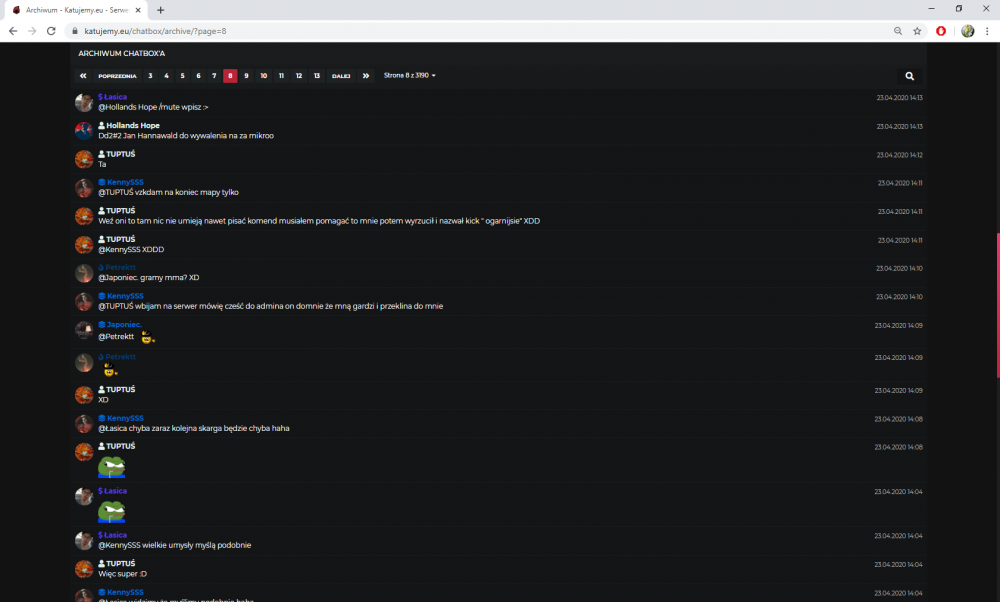Go to DALEJ next page
This screenshot has width=1000, height=602.
point(341,76)
